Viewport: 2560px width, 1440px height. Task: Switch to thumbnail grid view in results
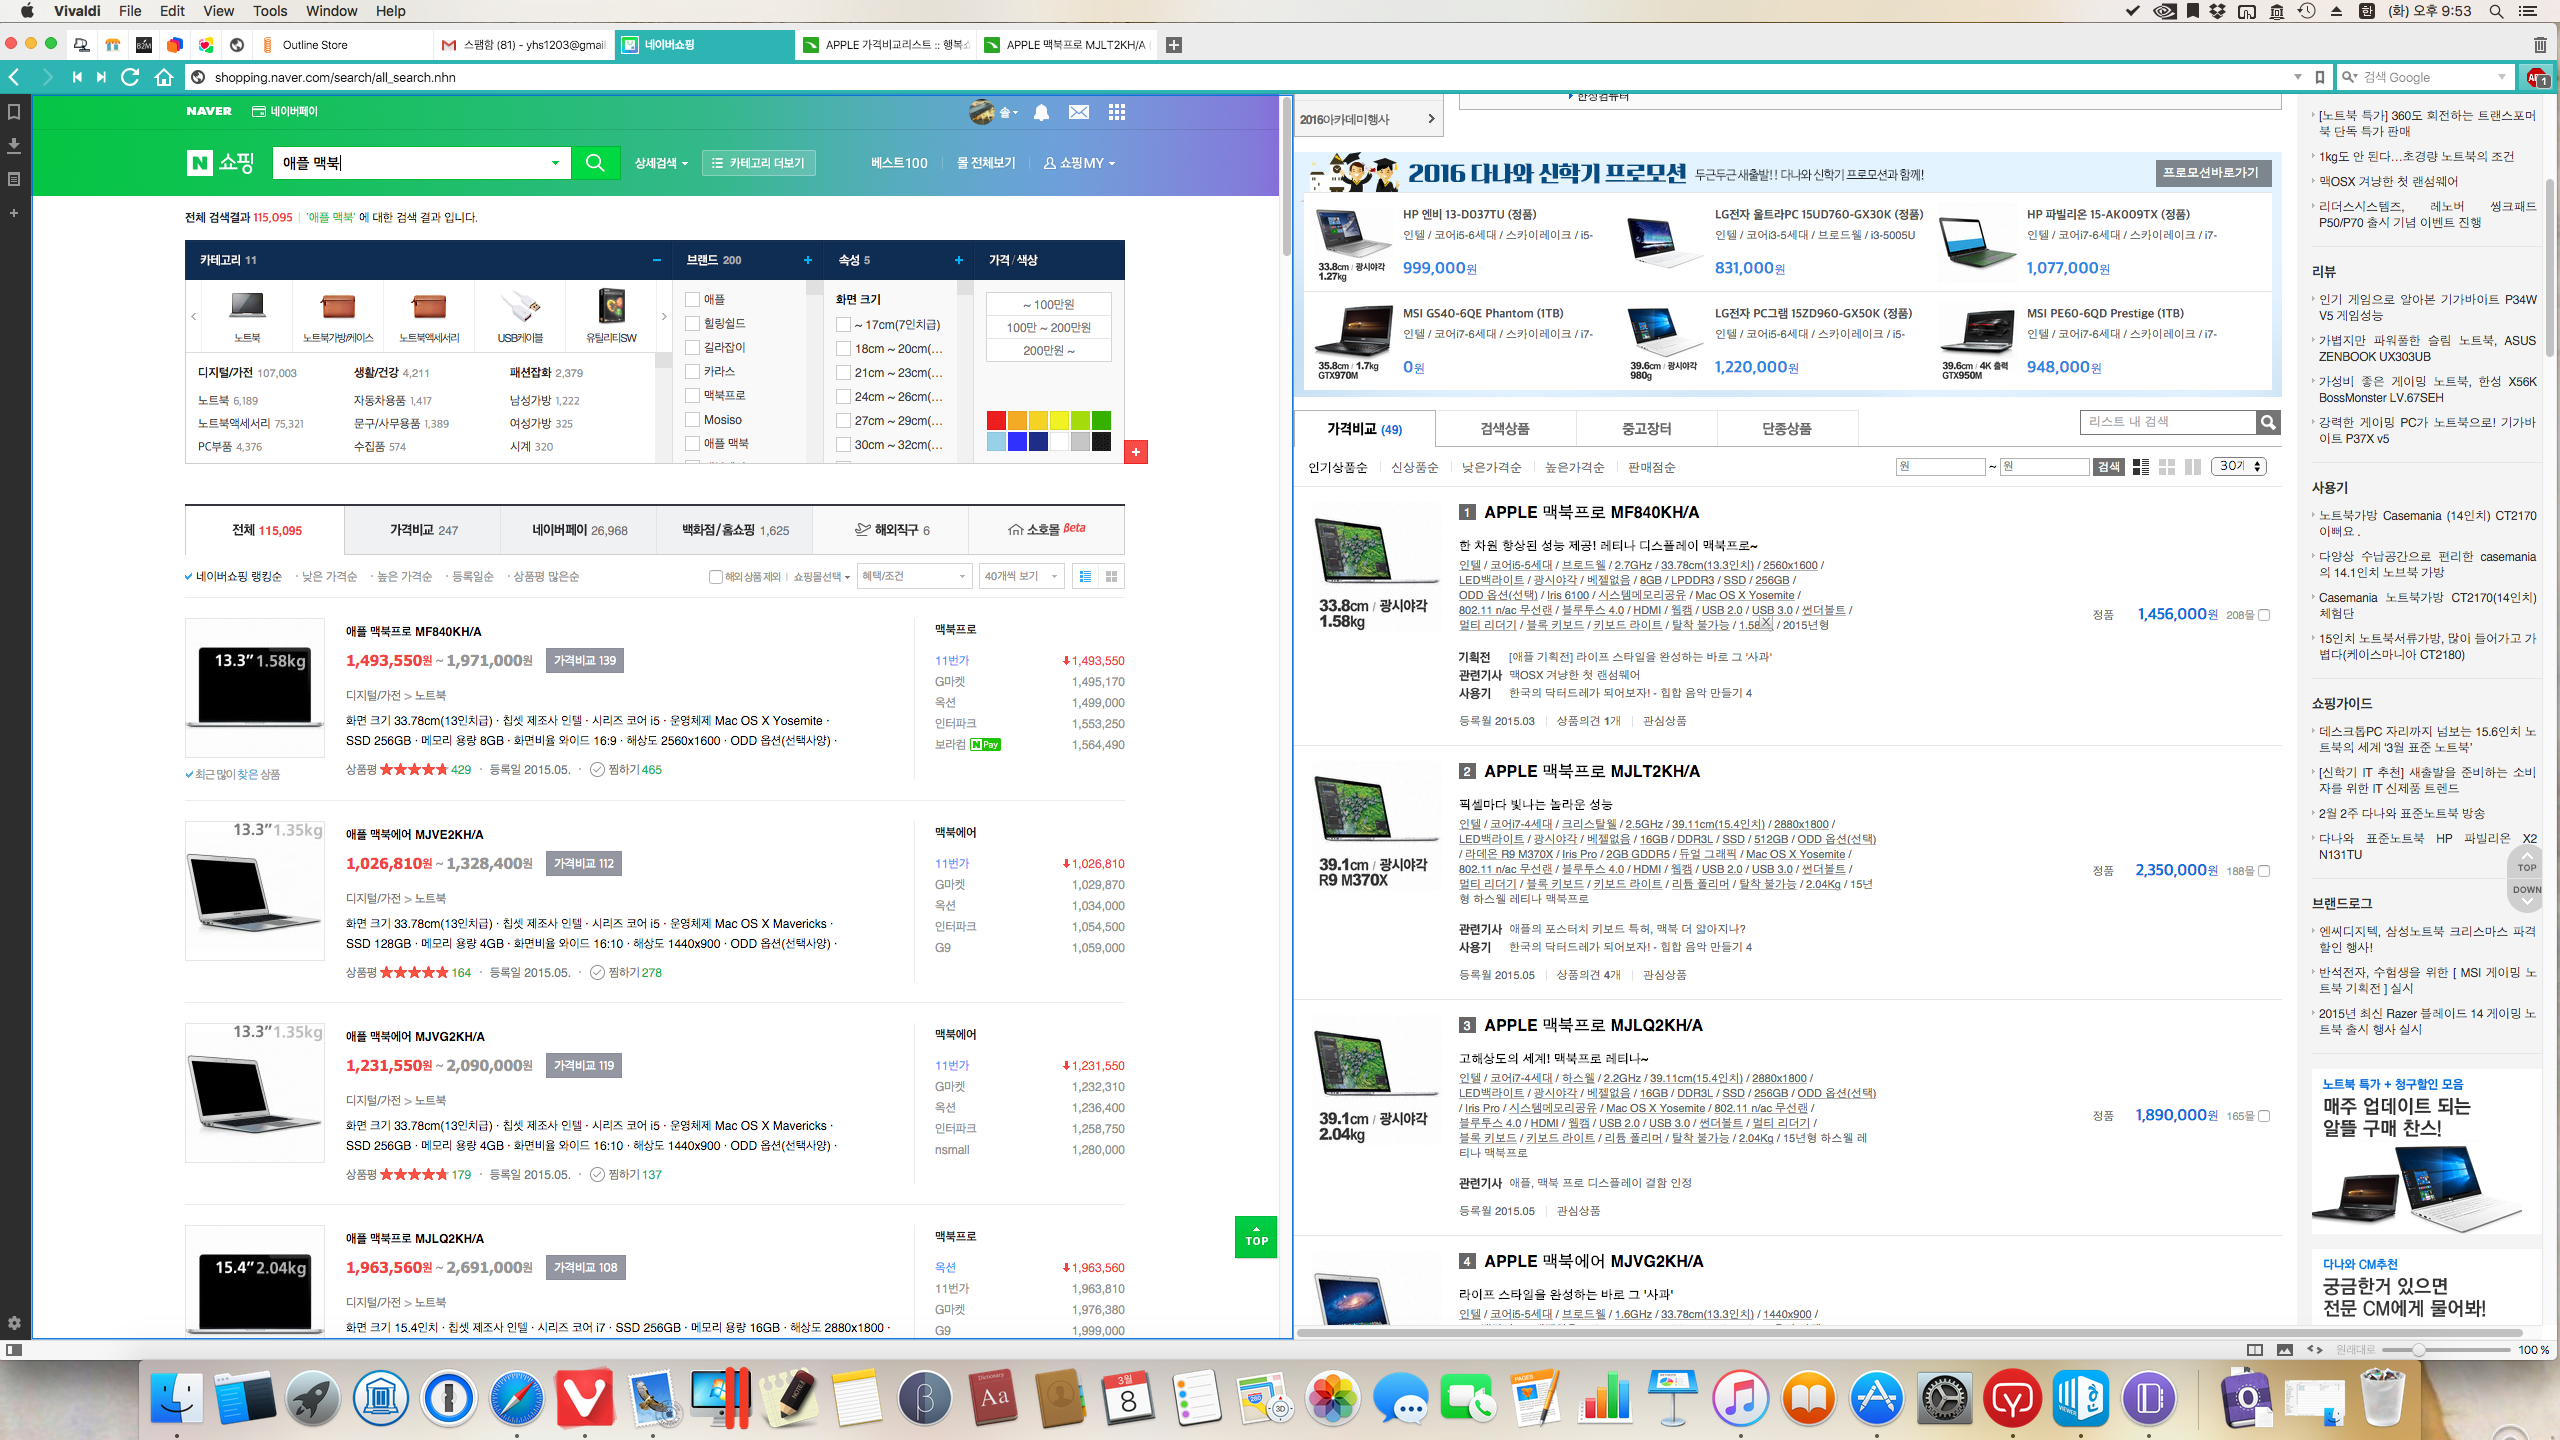coord(1111,576)
